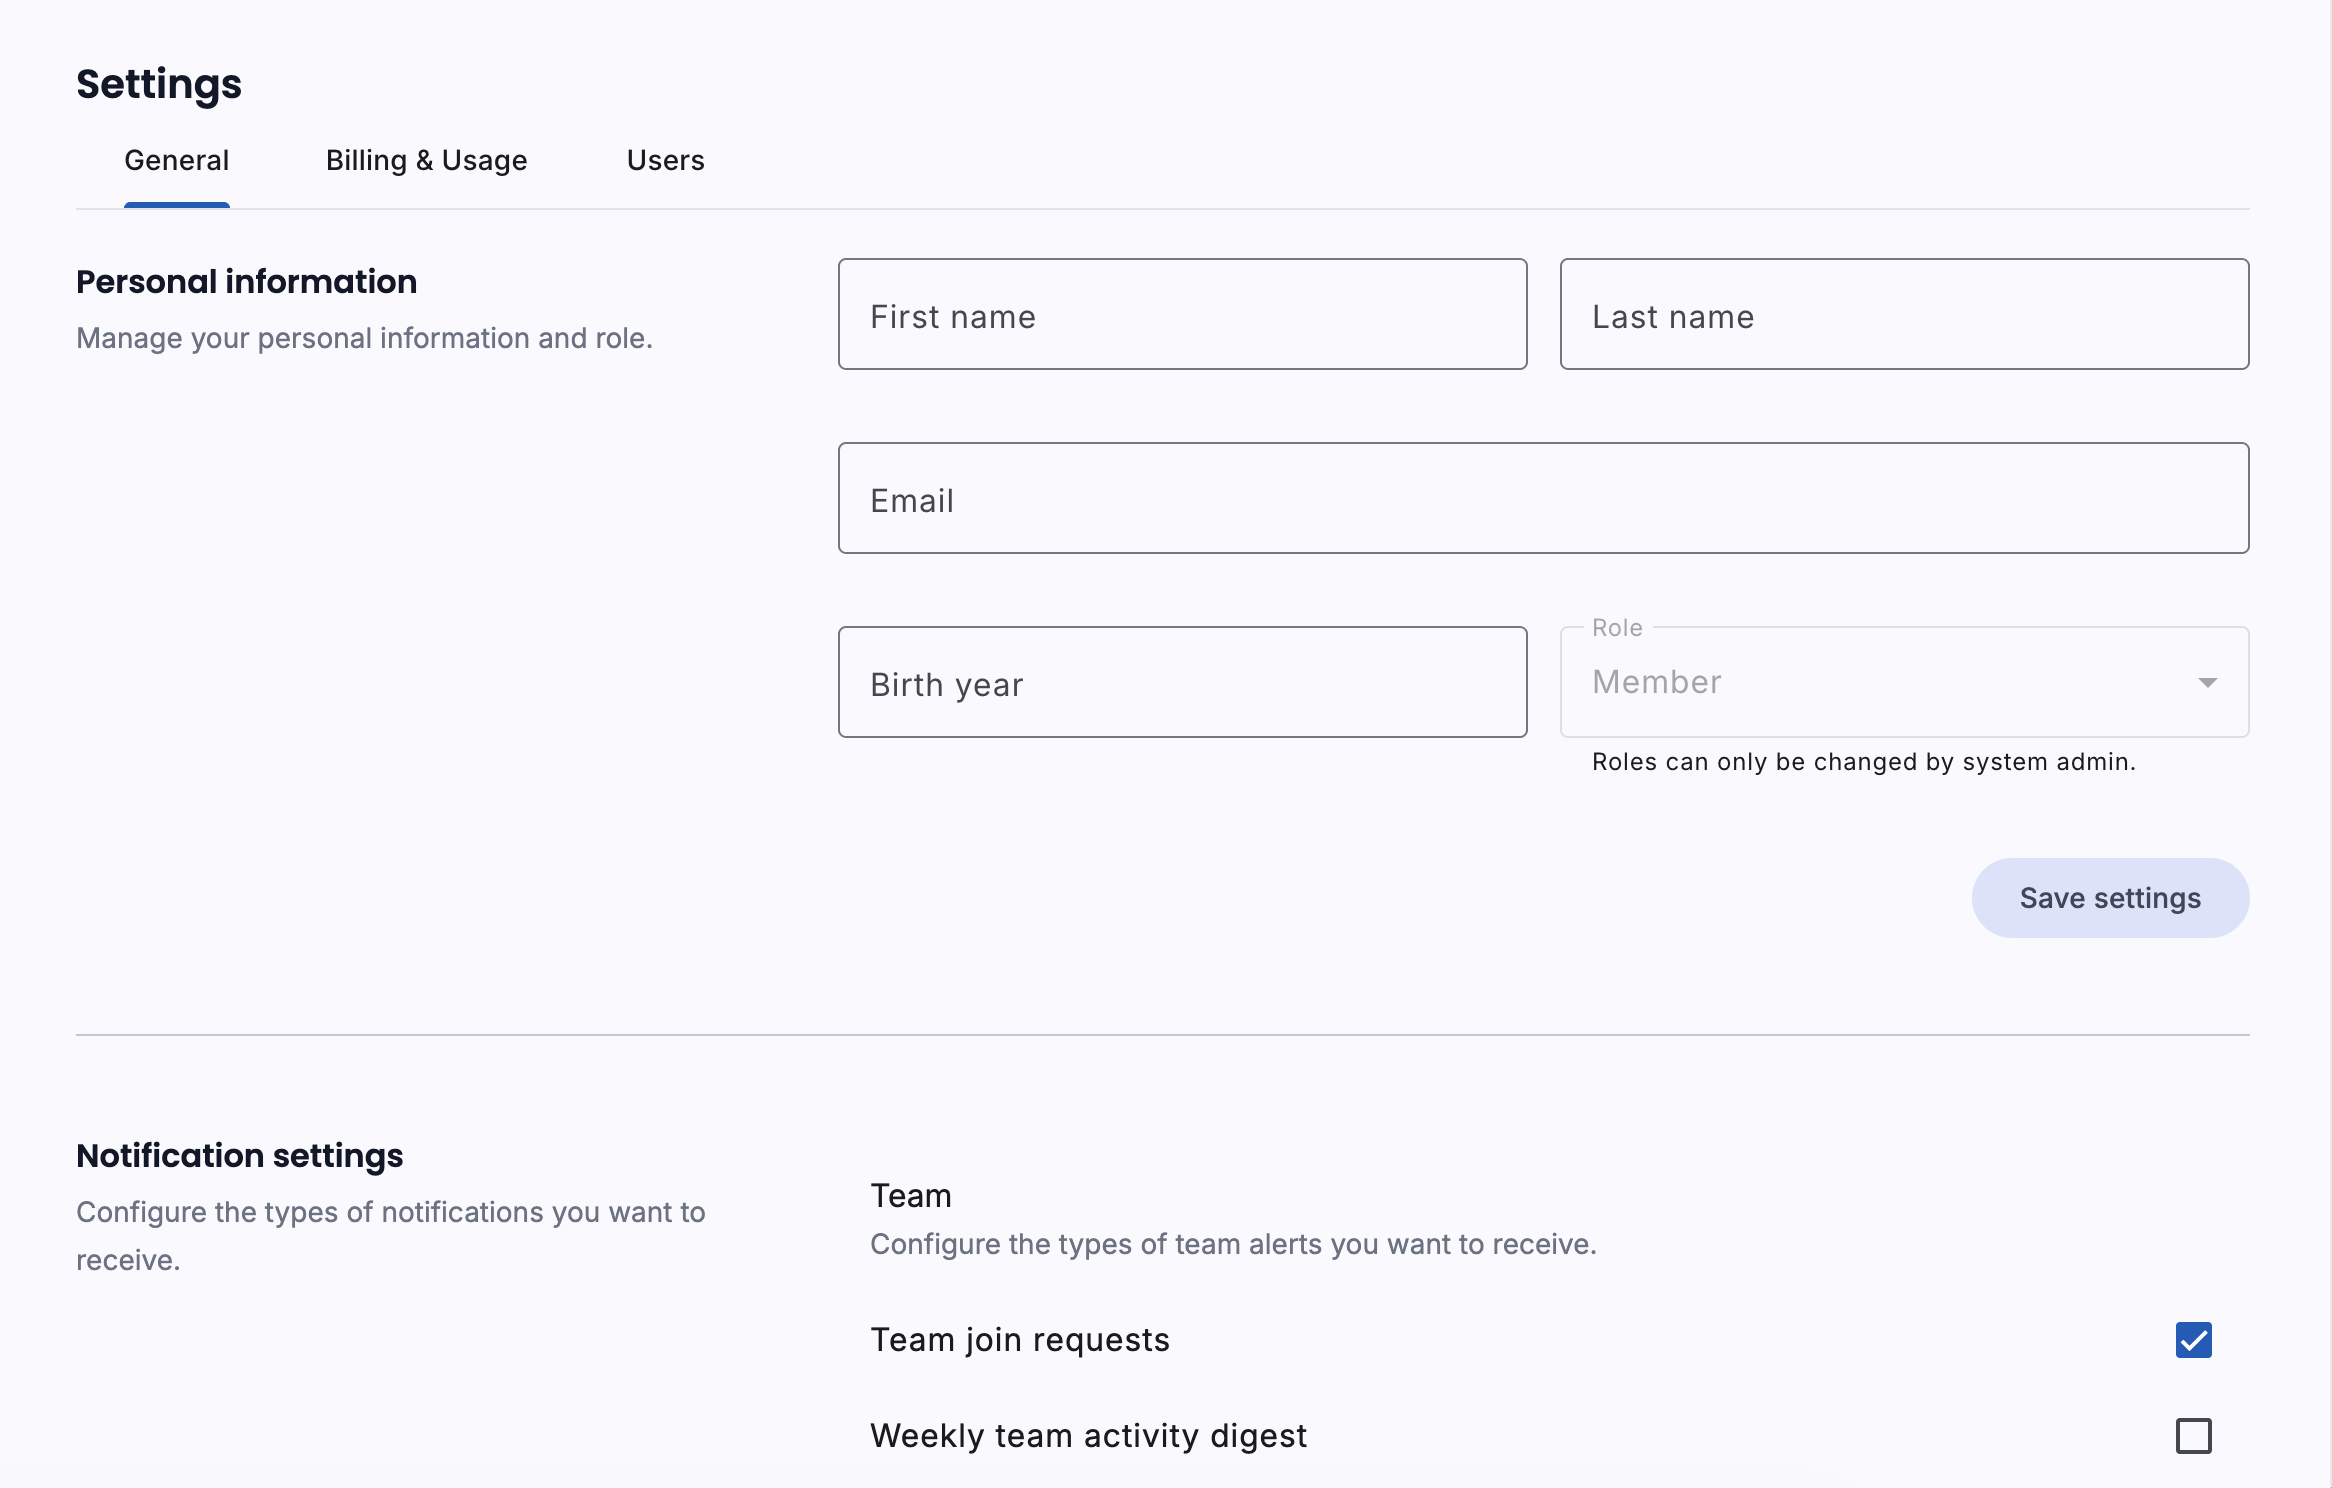The width and height of the screenshot is (2332, 1488).
Task: Click the Personal information section heading
Action: pyautogui.click(x=246, y=282)
